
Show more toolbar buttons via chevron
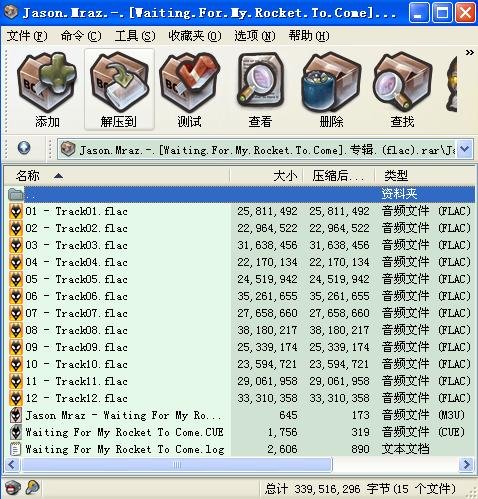click(470, 53)
